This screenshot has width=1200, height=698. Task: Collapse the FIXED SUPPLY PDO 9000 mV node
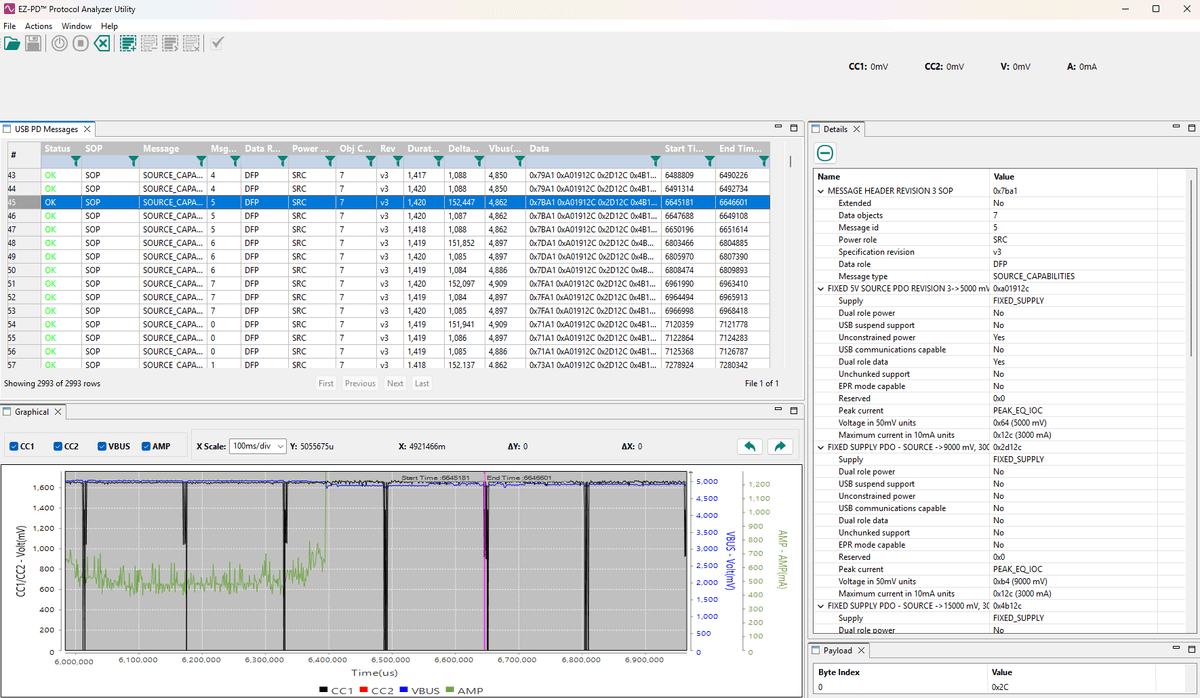[x=821, y=447]
